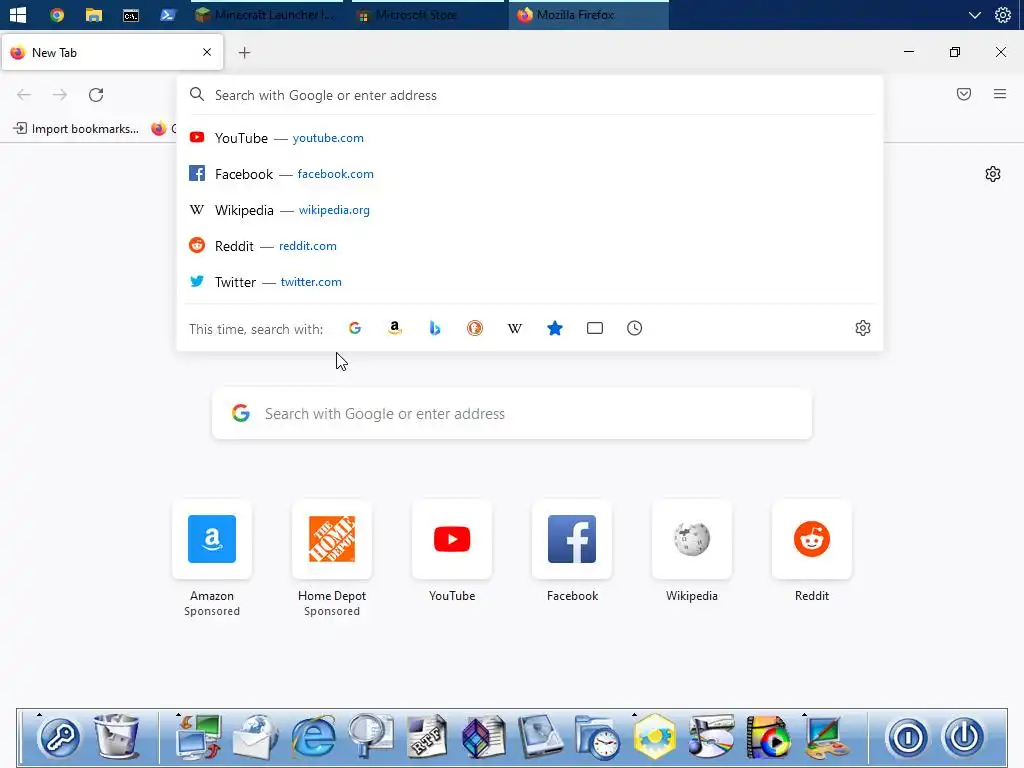
Task: Close the New Tab tab
Action: (207, 52)
